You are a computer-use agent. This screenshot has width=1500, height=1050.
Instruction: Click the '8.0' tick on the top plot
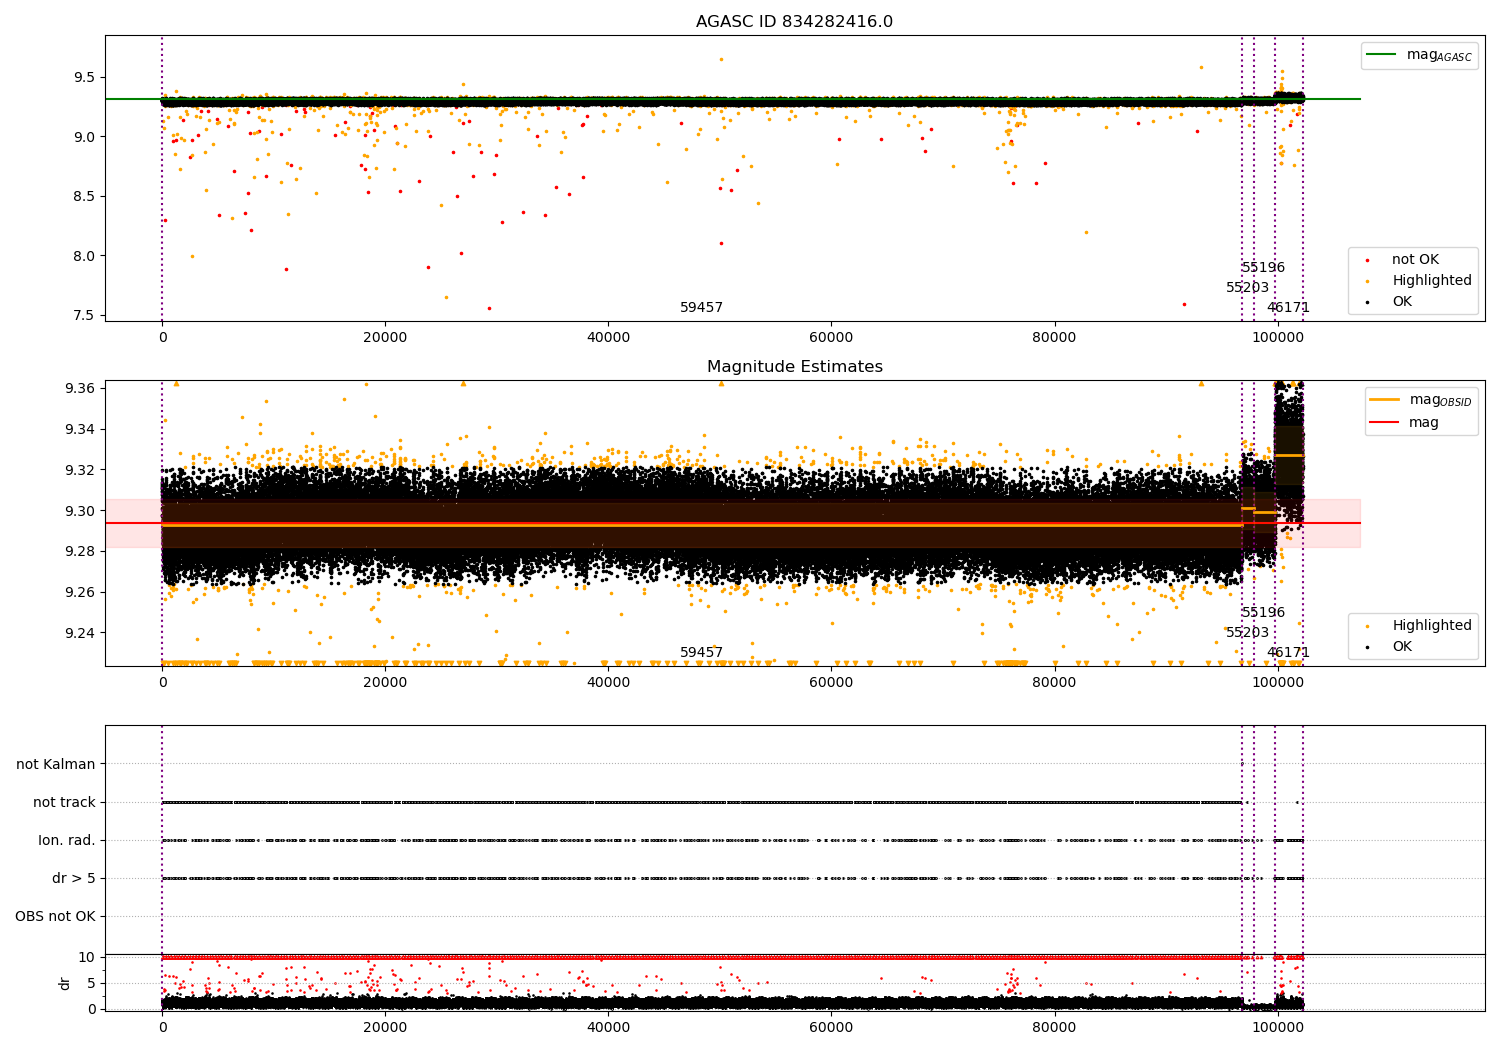tap(84, 256)
